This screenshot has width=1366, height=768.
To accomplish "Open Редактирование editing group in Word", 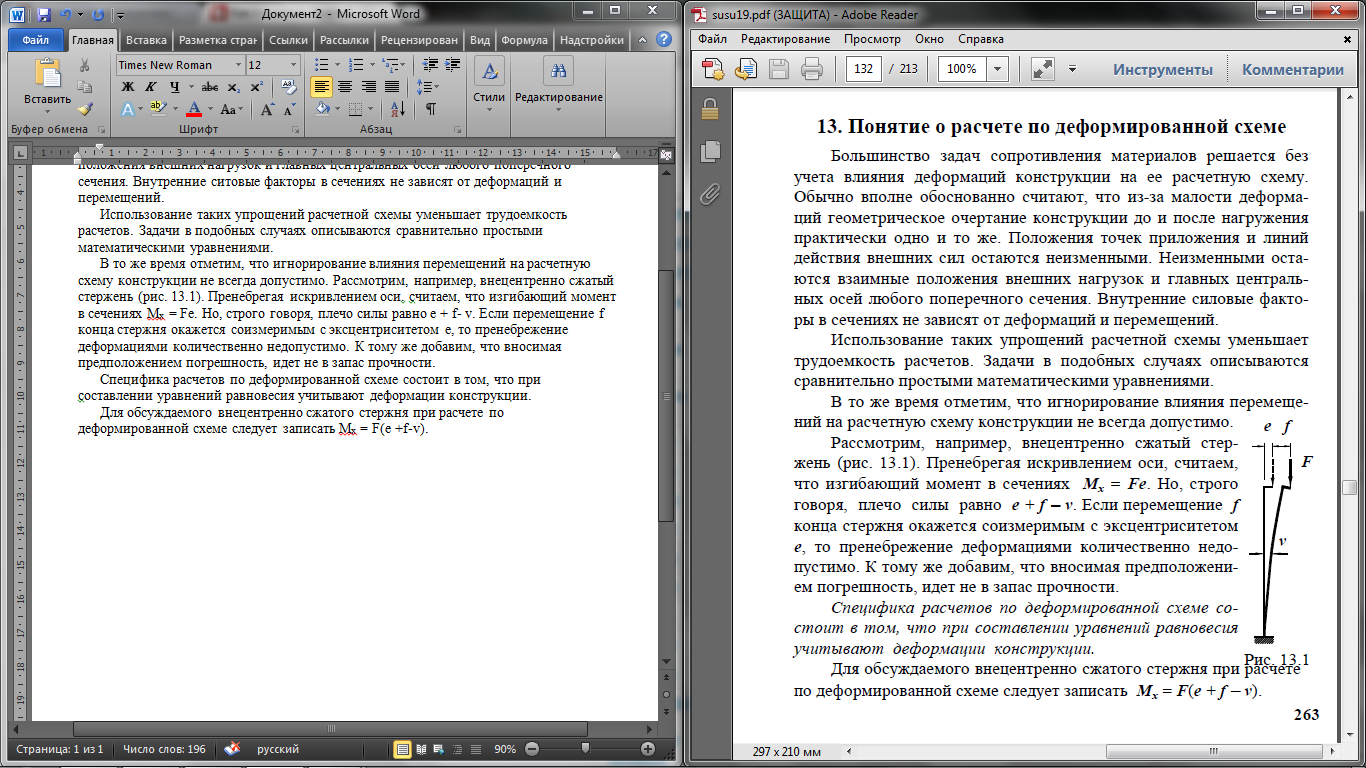I will 558,85.
